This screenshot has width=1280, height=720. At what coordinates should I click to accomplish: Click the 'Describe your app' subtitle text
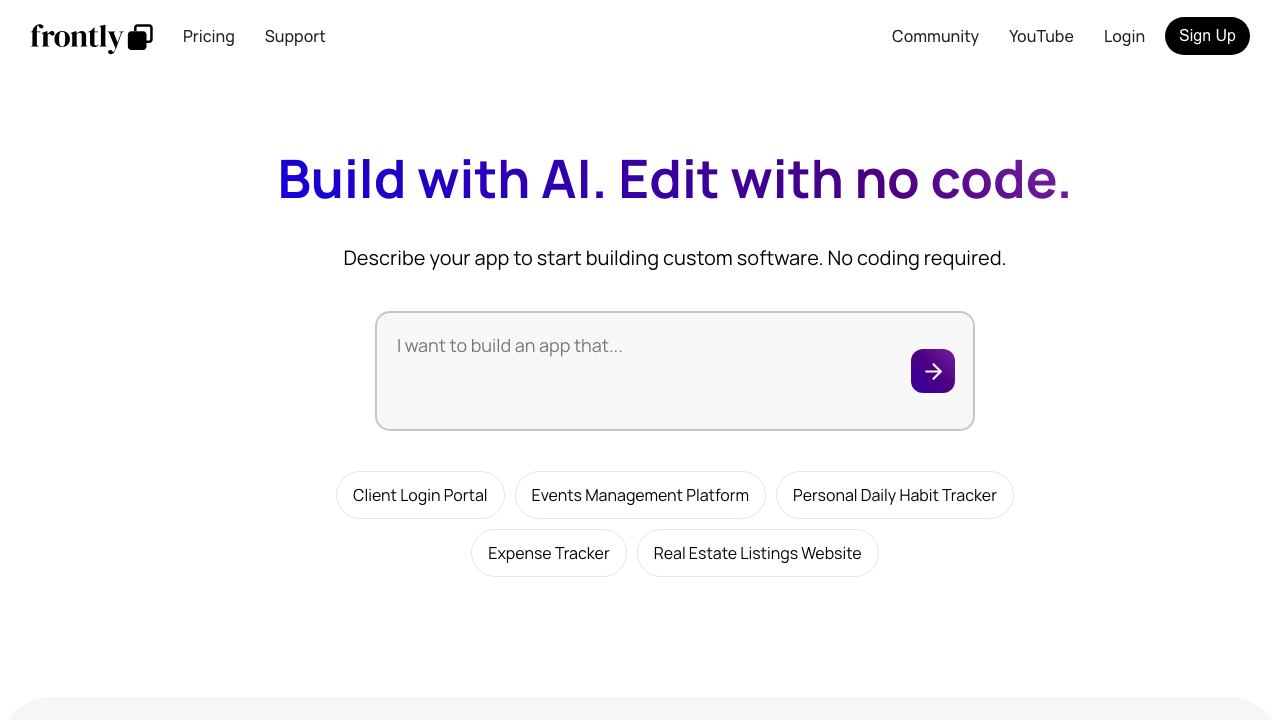click(675, 258)
